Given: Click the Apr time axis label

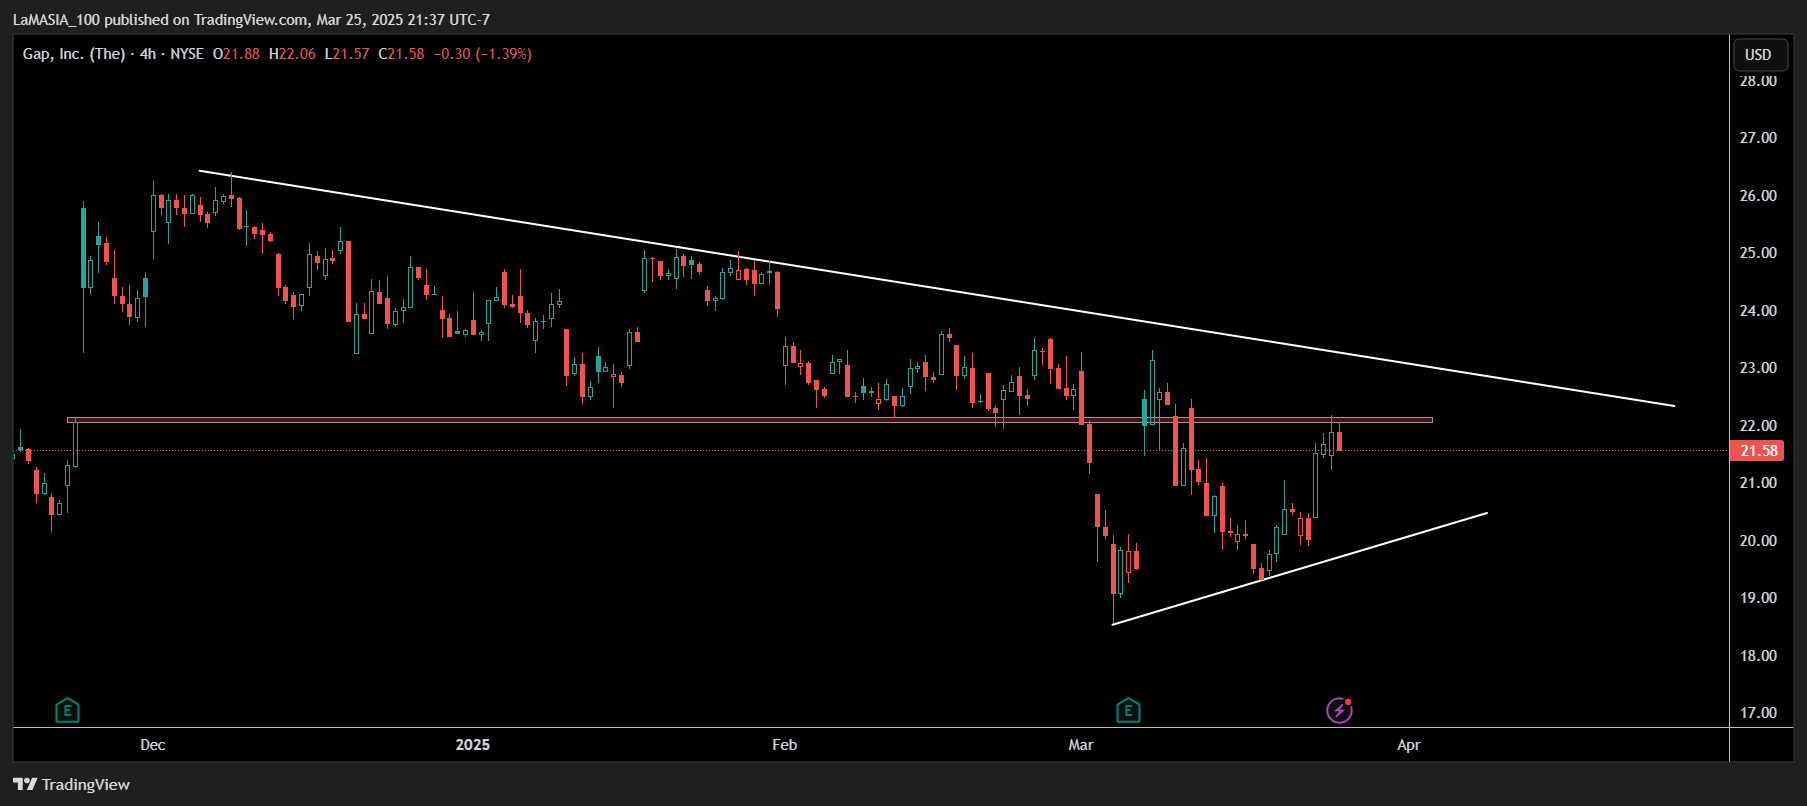Looking at the screenshot, I should point(1409,745).
